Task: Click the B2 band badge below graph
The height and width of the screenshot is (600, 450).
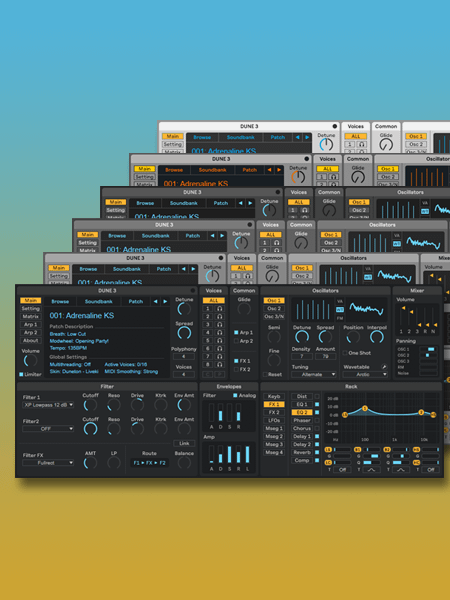Action: point(387,450)
